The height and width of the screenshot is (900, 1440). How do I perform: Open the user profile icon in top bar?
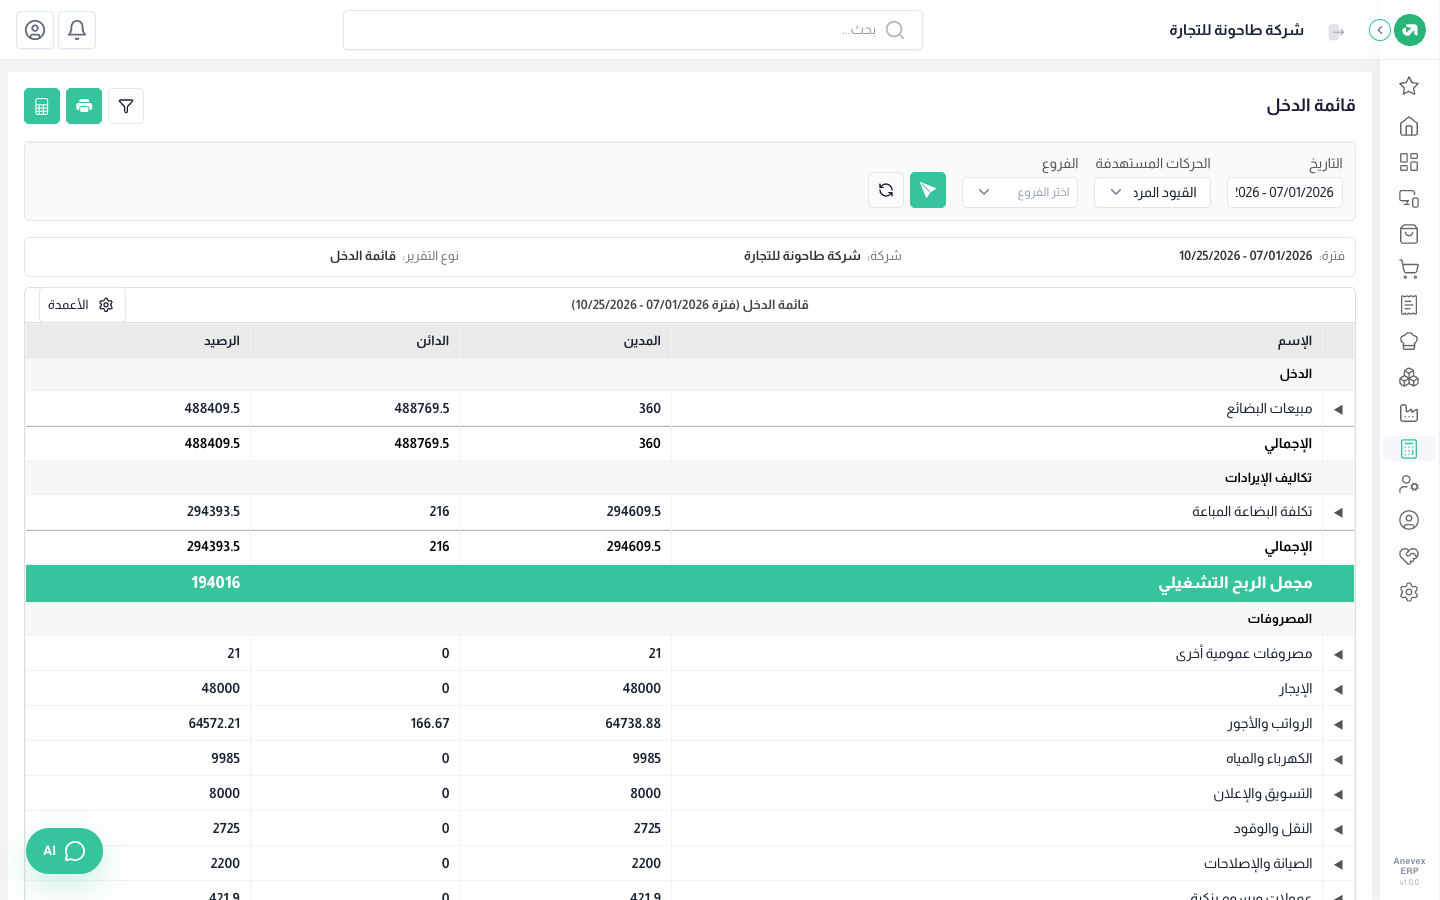[x=35, y=30]
